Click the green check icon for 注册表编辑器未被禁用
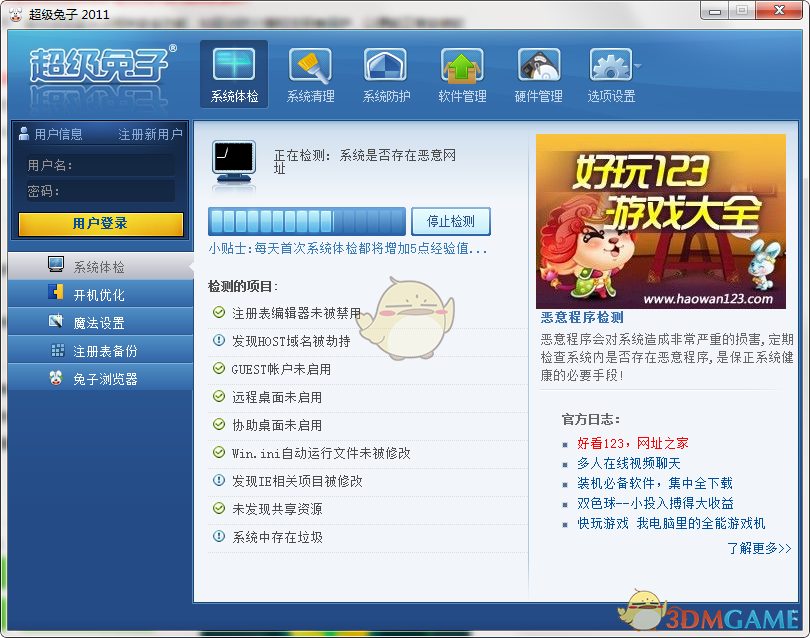The width and height of the screenshot is (810, 638). [x=219, y=312]
